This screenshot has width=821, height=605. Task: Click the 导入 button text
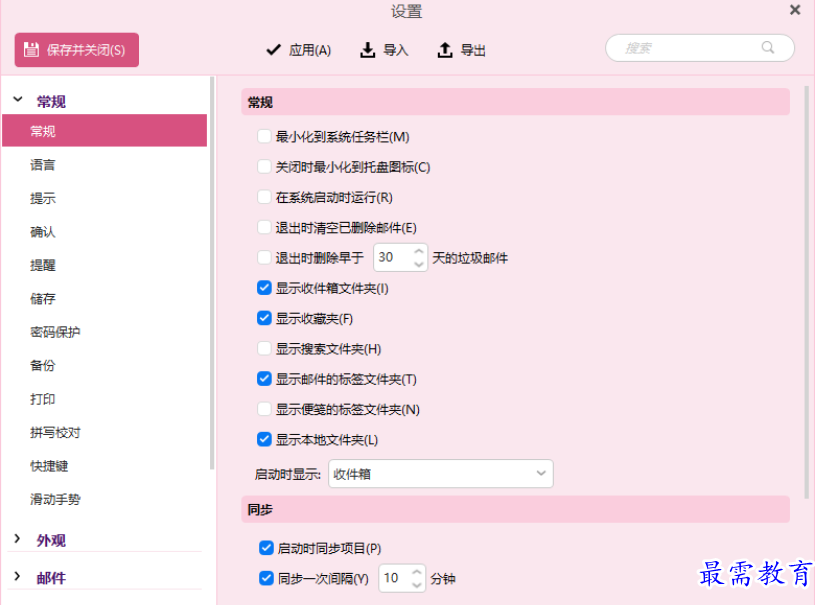coord(396,50)
